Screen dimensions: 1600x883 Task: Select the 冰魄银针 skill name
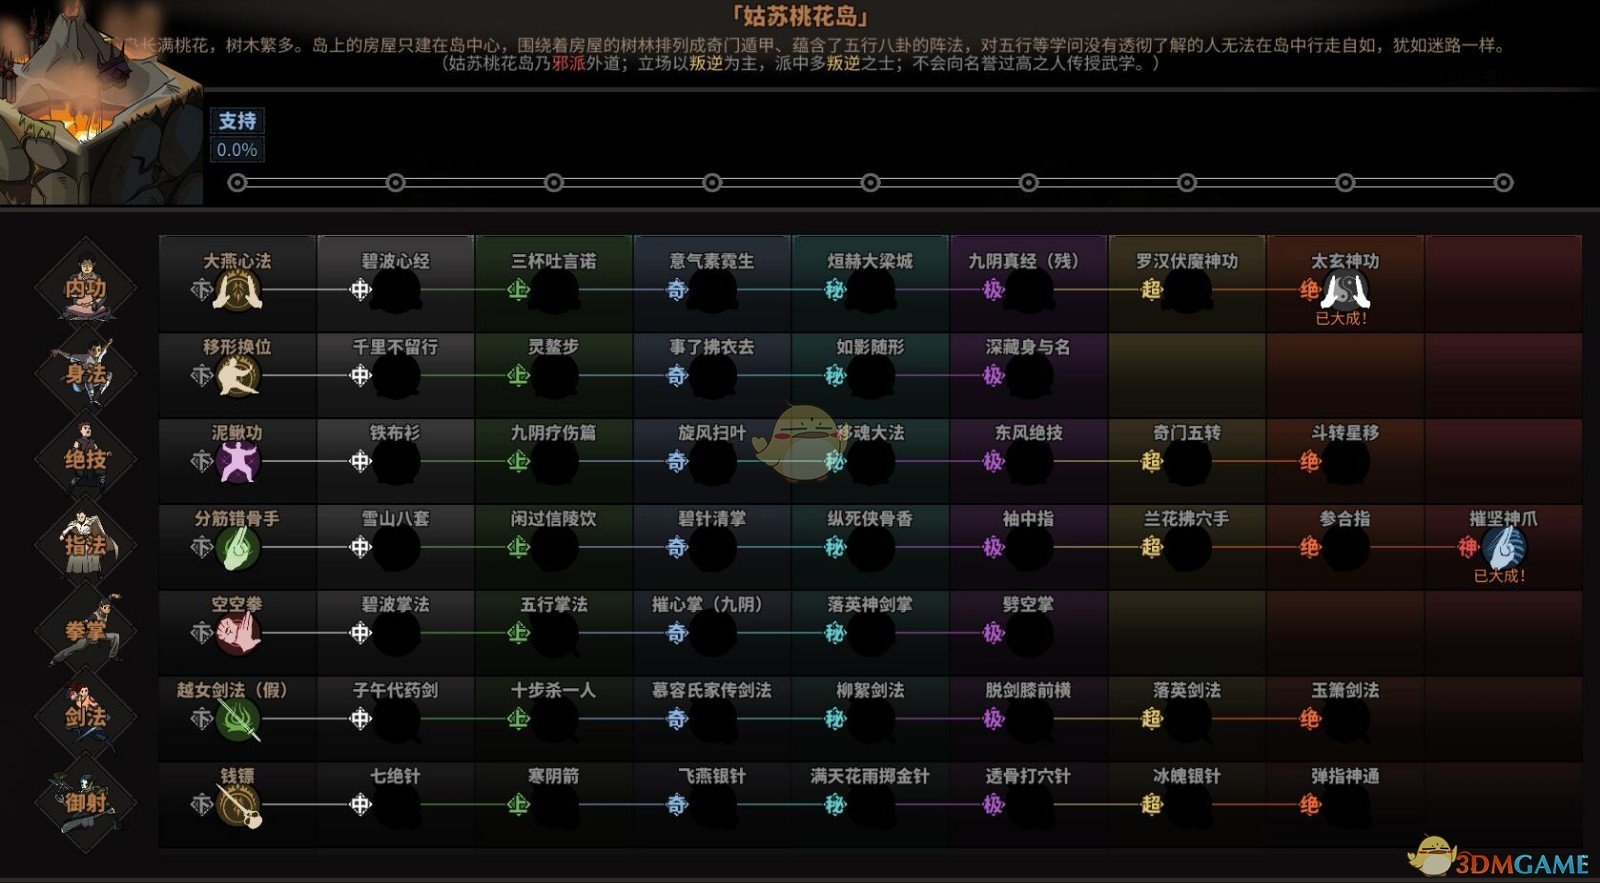[1187, 777]
